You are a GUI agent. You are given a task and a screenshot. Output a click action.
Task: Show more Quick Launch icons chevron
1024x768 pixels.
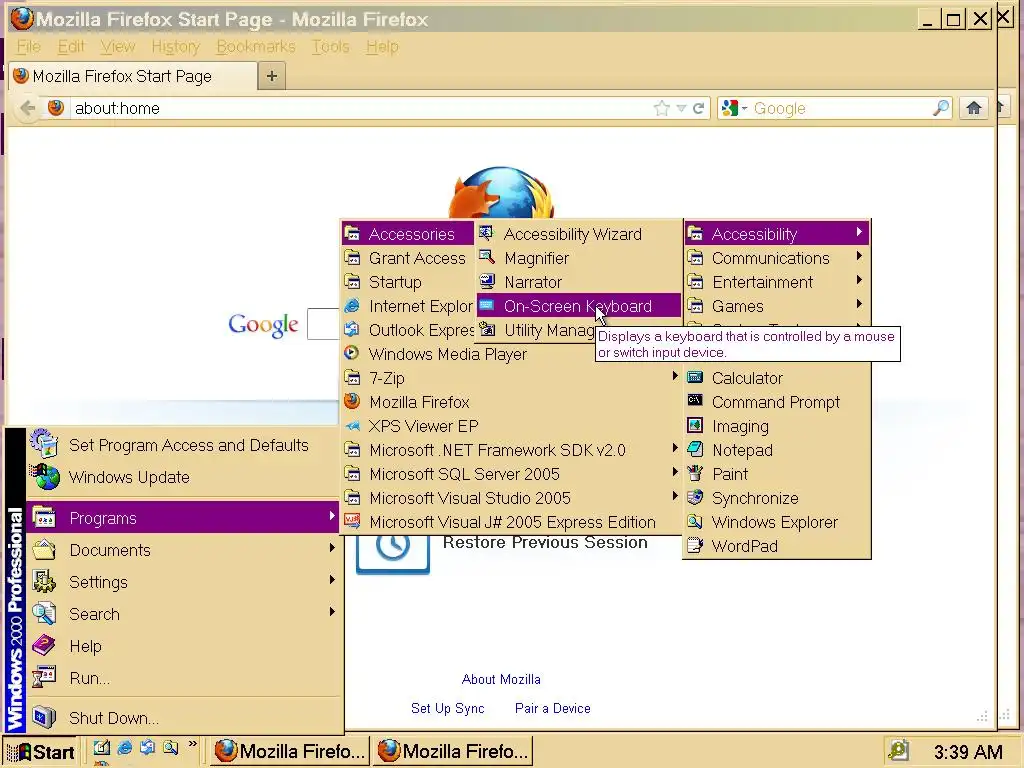click(x=193, y=744)
